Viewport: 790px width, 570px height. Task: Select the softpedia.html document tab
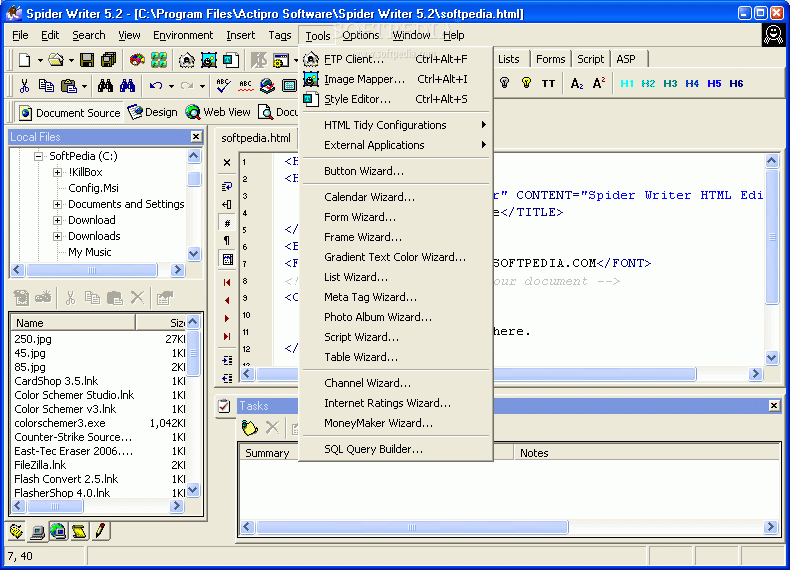[x=256, y=138]
